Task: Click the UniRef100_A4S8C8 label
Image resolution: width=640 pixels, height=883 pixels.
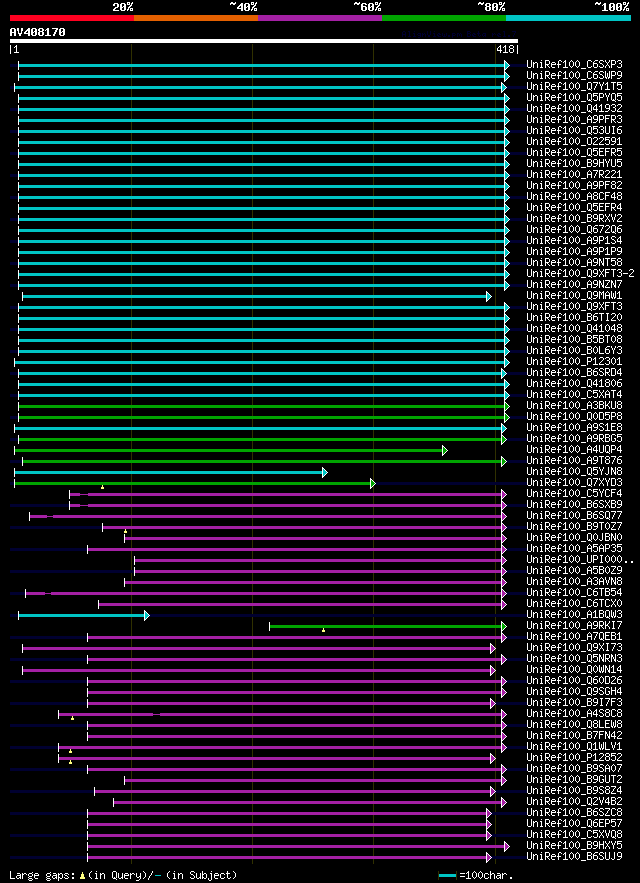Action: (574, 713)
